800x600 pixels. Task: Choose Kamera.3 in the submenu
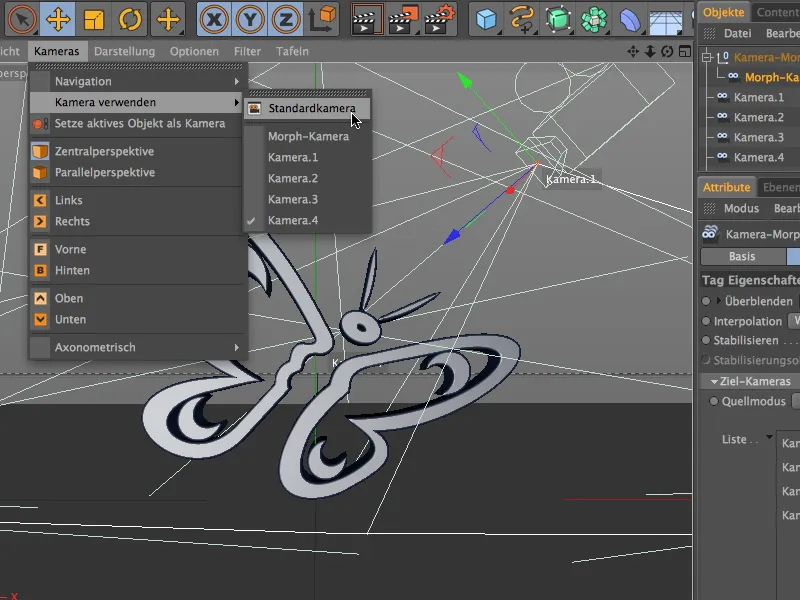click(307, 199)
